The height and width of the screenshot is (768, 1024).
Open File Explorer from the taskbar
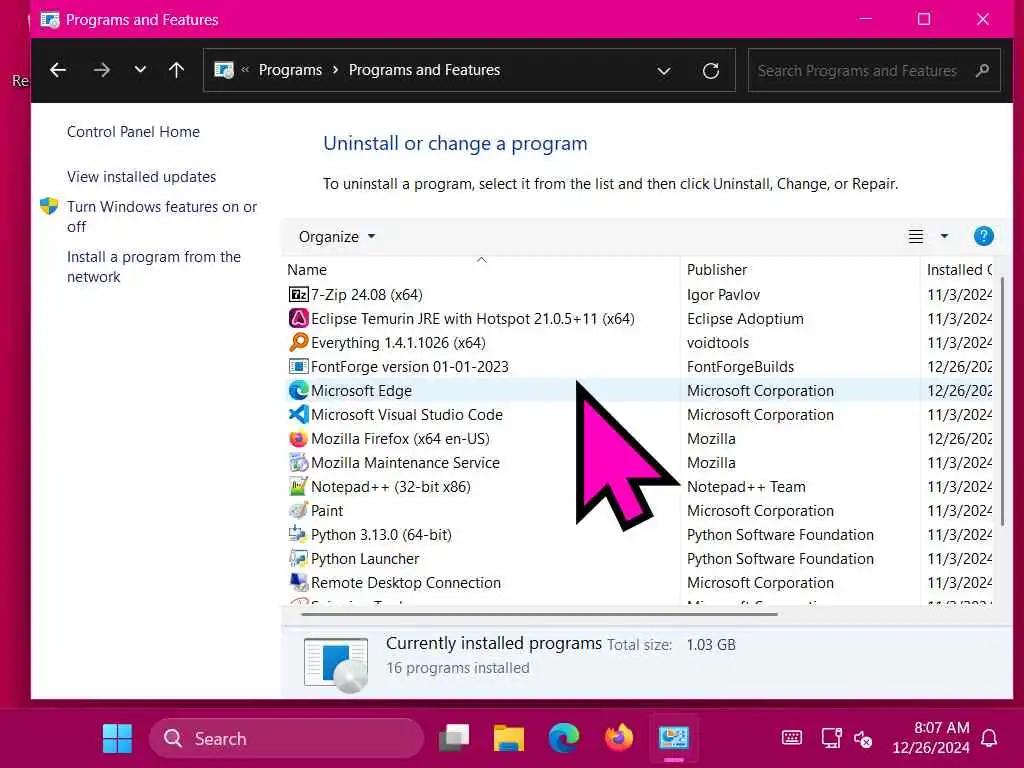tap(509, 739)
